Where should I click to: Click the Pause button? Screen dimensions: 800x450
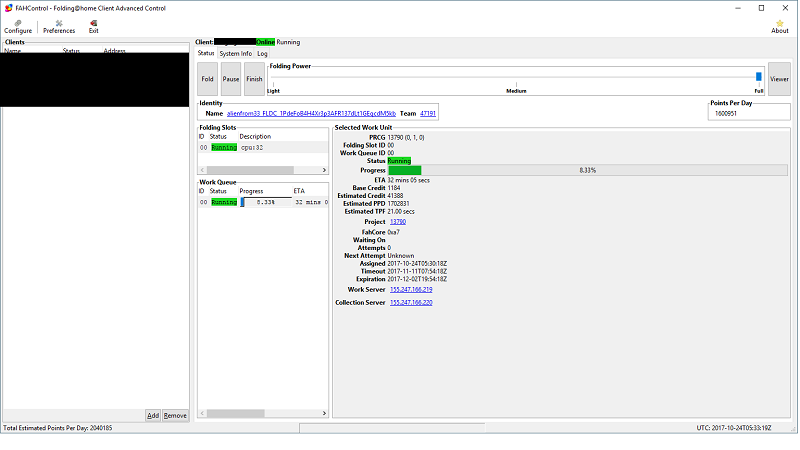tap(231, 79)
